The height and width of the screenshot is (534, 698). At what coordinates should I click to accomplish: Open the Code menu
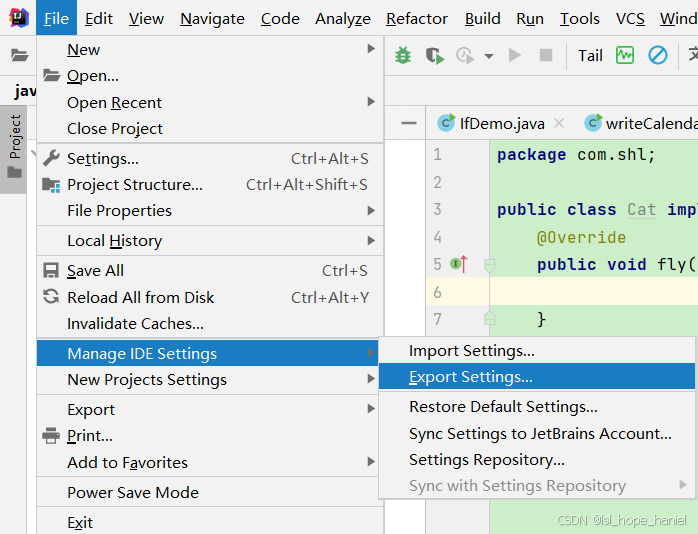[x=280, y=18]
